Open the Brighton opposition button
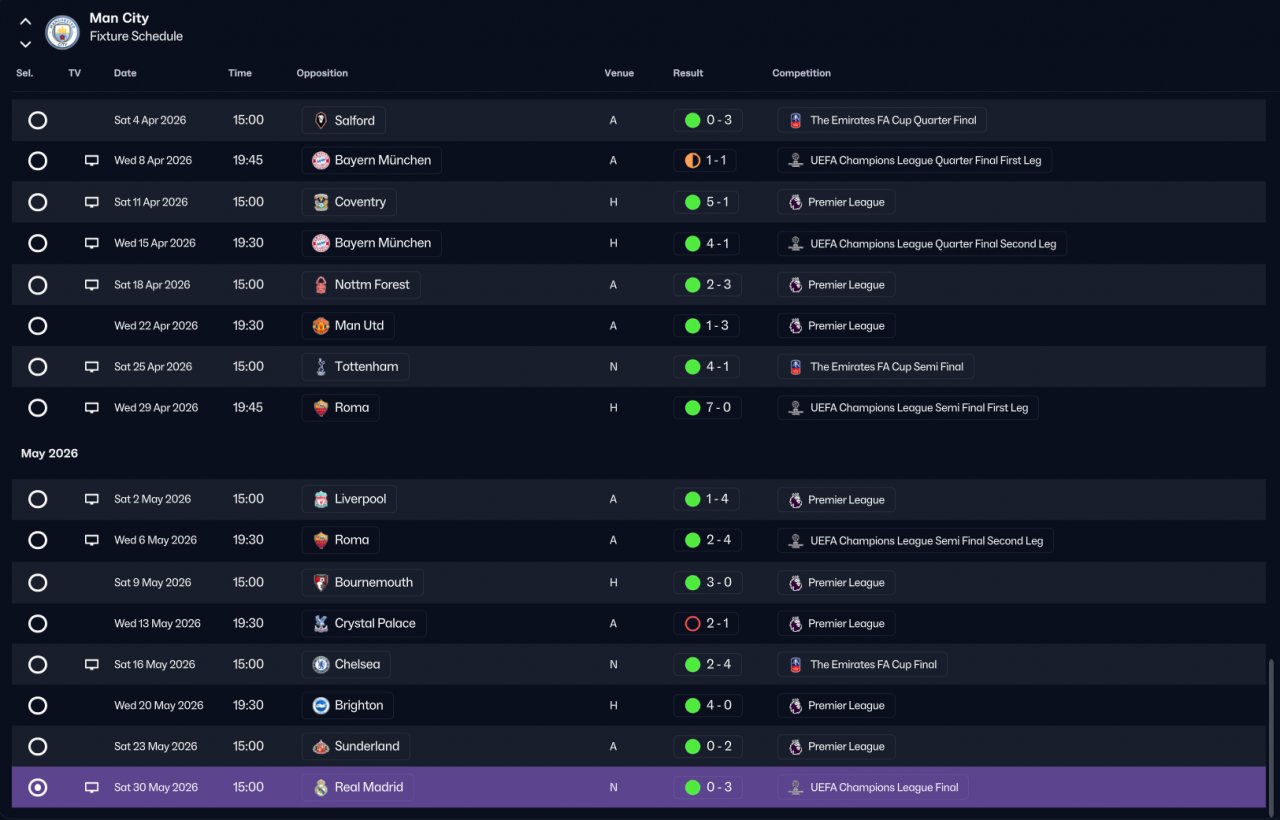 (x=347, y=706)
